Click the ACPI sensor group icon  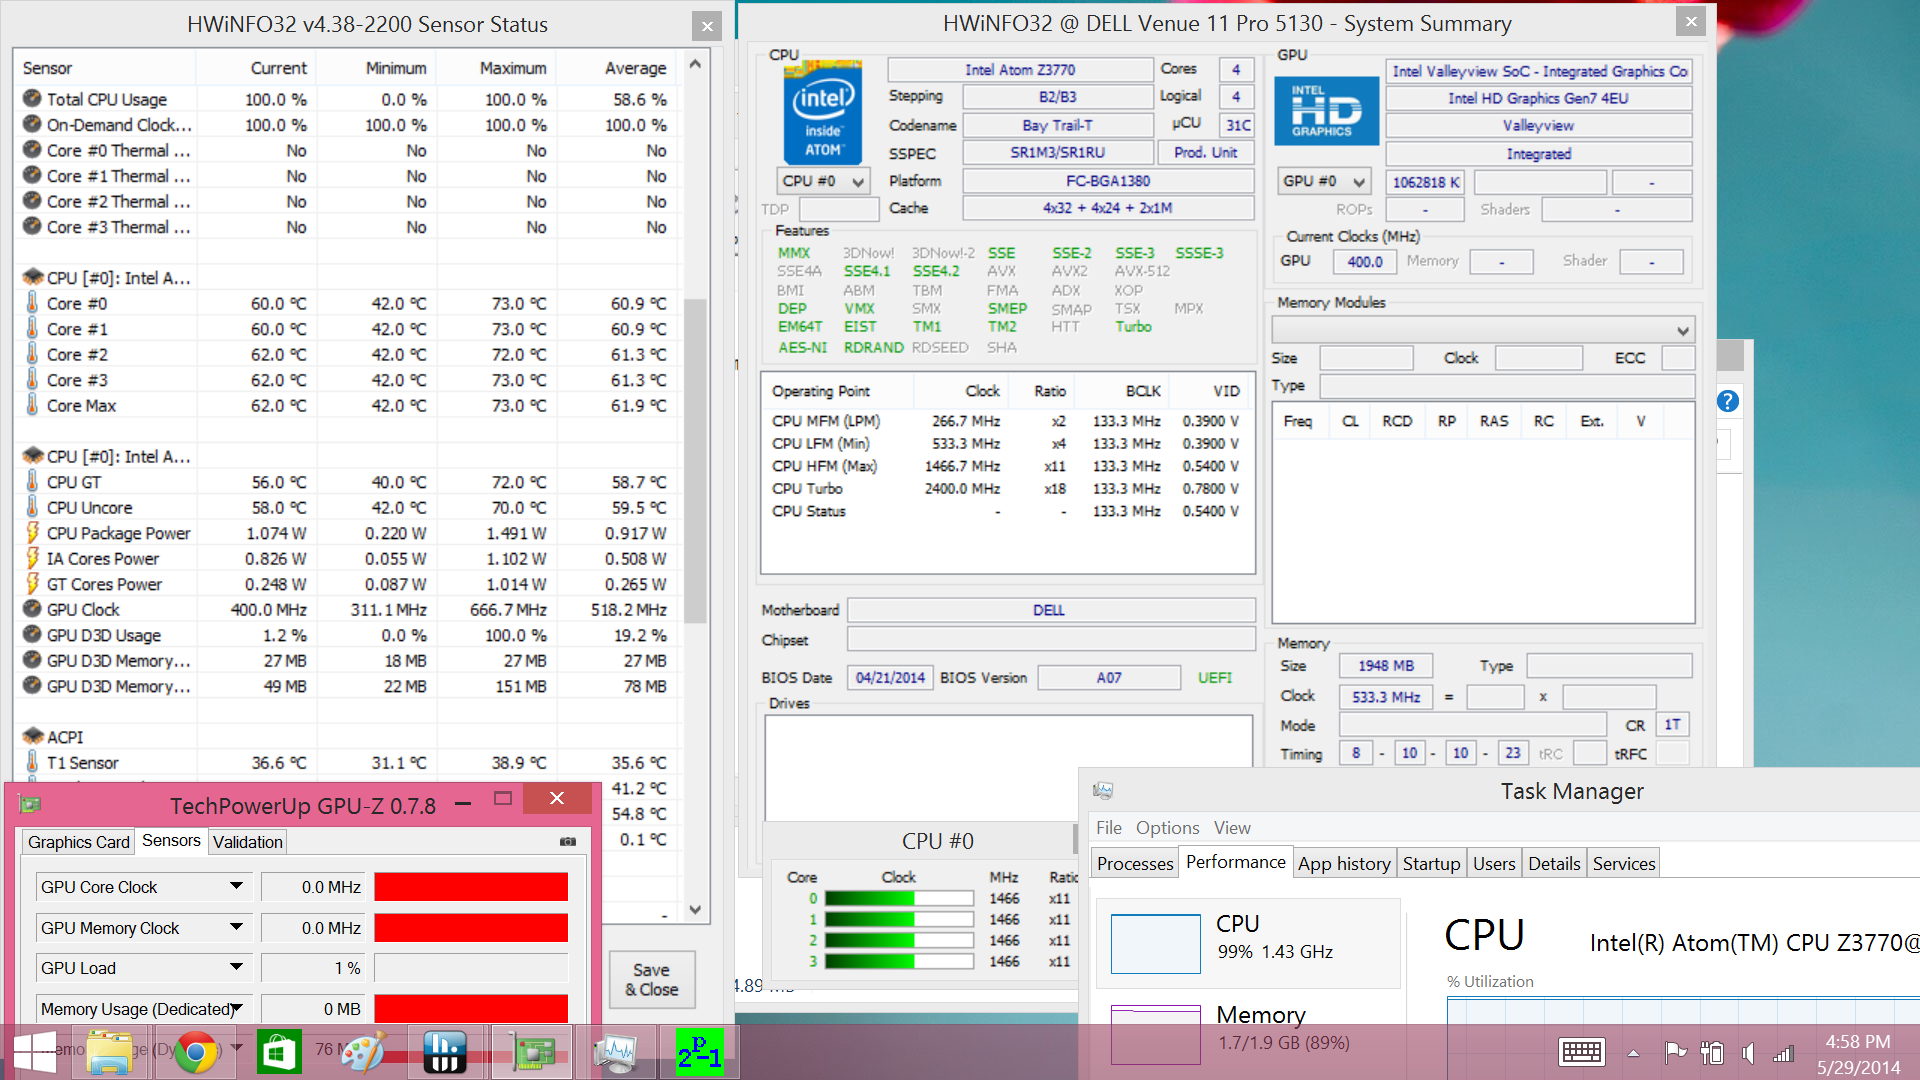coord(32,737)
